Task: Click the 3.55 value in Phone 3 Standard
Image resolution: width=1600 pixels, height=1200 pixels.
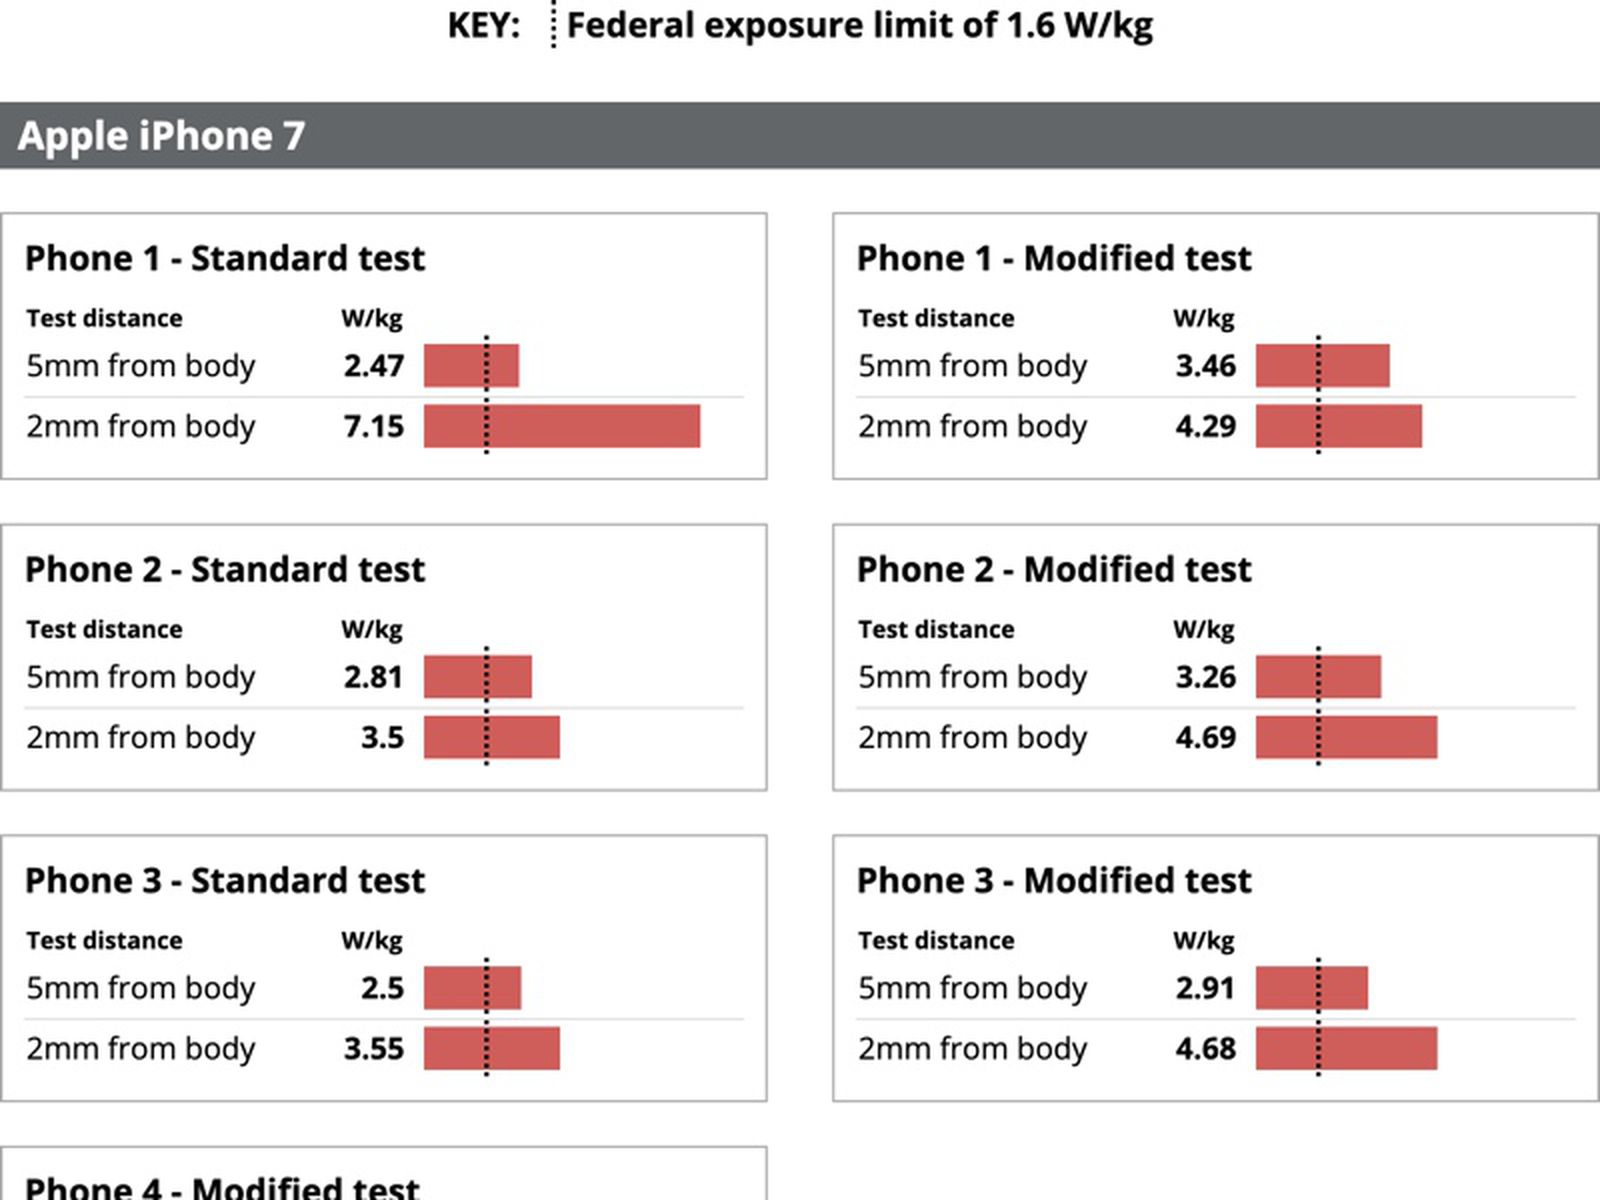Action: pos(374,1049)
